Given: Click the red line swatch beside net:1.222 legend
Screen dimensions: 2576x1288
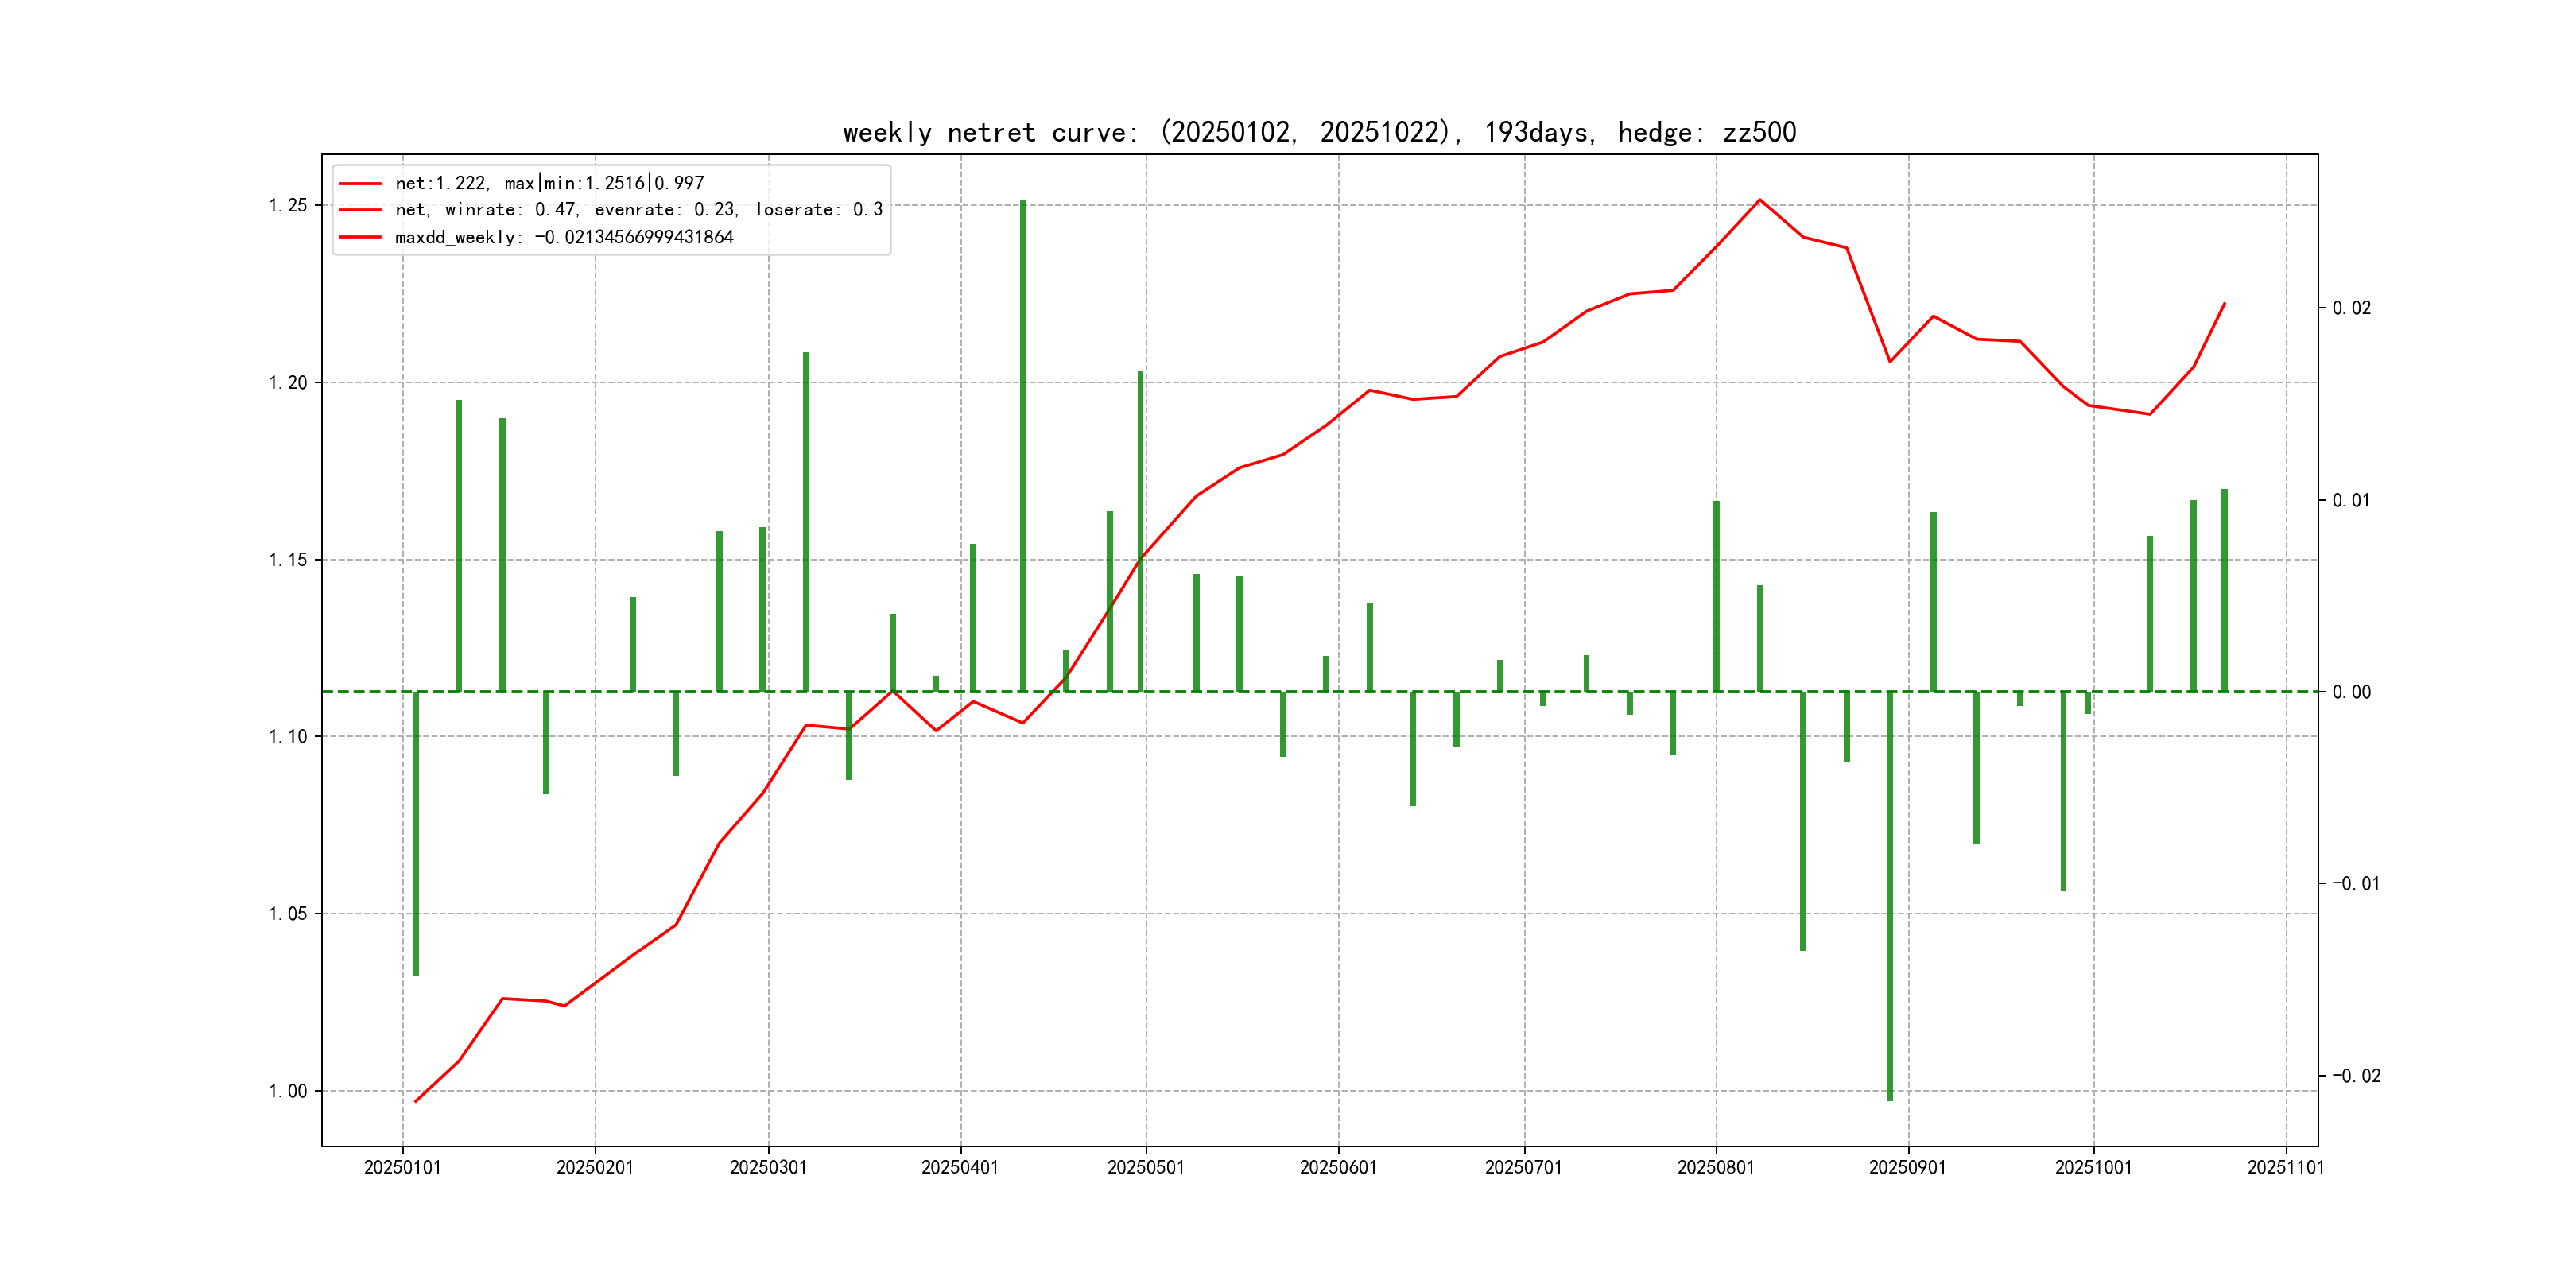Looking at the screenshot, I should click(360, 184).
